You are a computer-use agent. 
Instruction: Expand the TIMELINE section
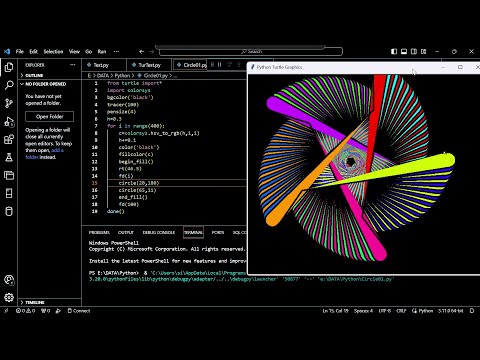click(x=50, y=302)
